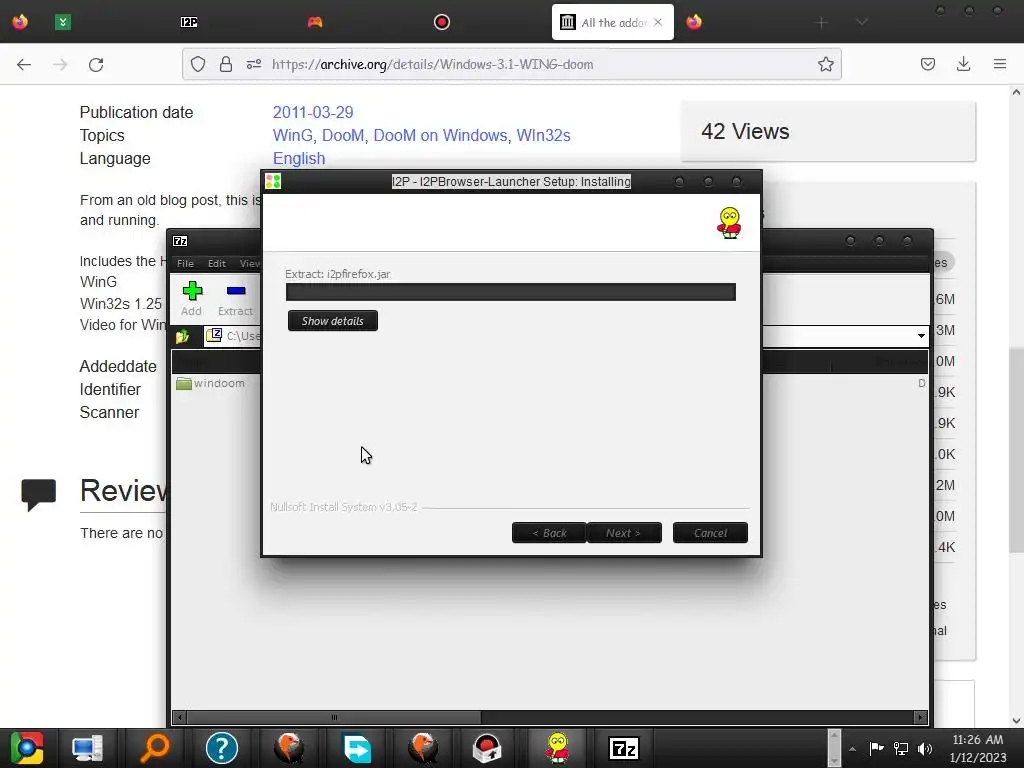
Task: Open the blue arrow file transfer taskbar icon
Action: pyautogui.click(x=357, y=748)
